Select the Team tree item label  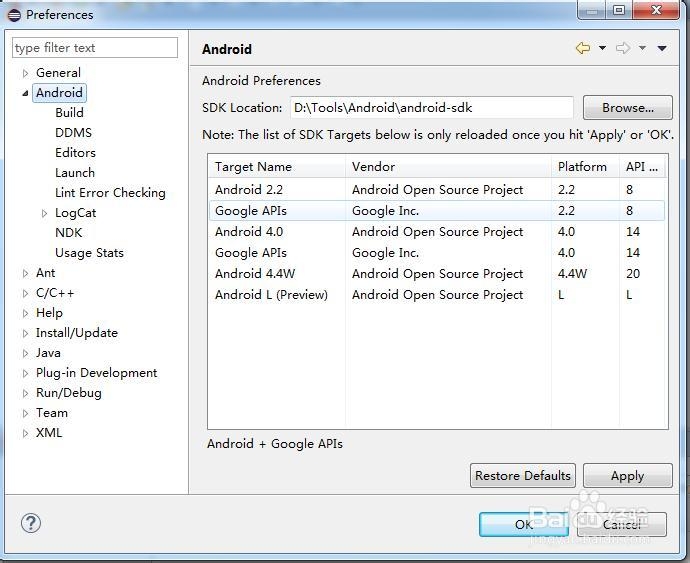coord(51,413)
